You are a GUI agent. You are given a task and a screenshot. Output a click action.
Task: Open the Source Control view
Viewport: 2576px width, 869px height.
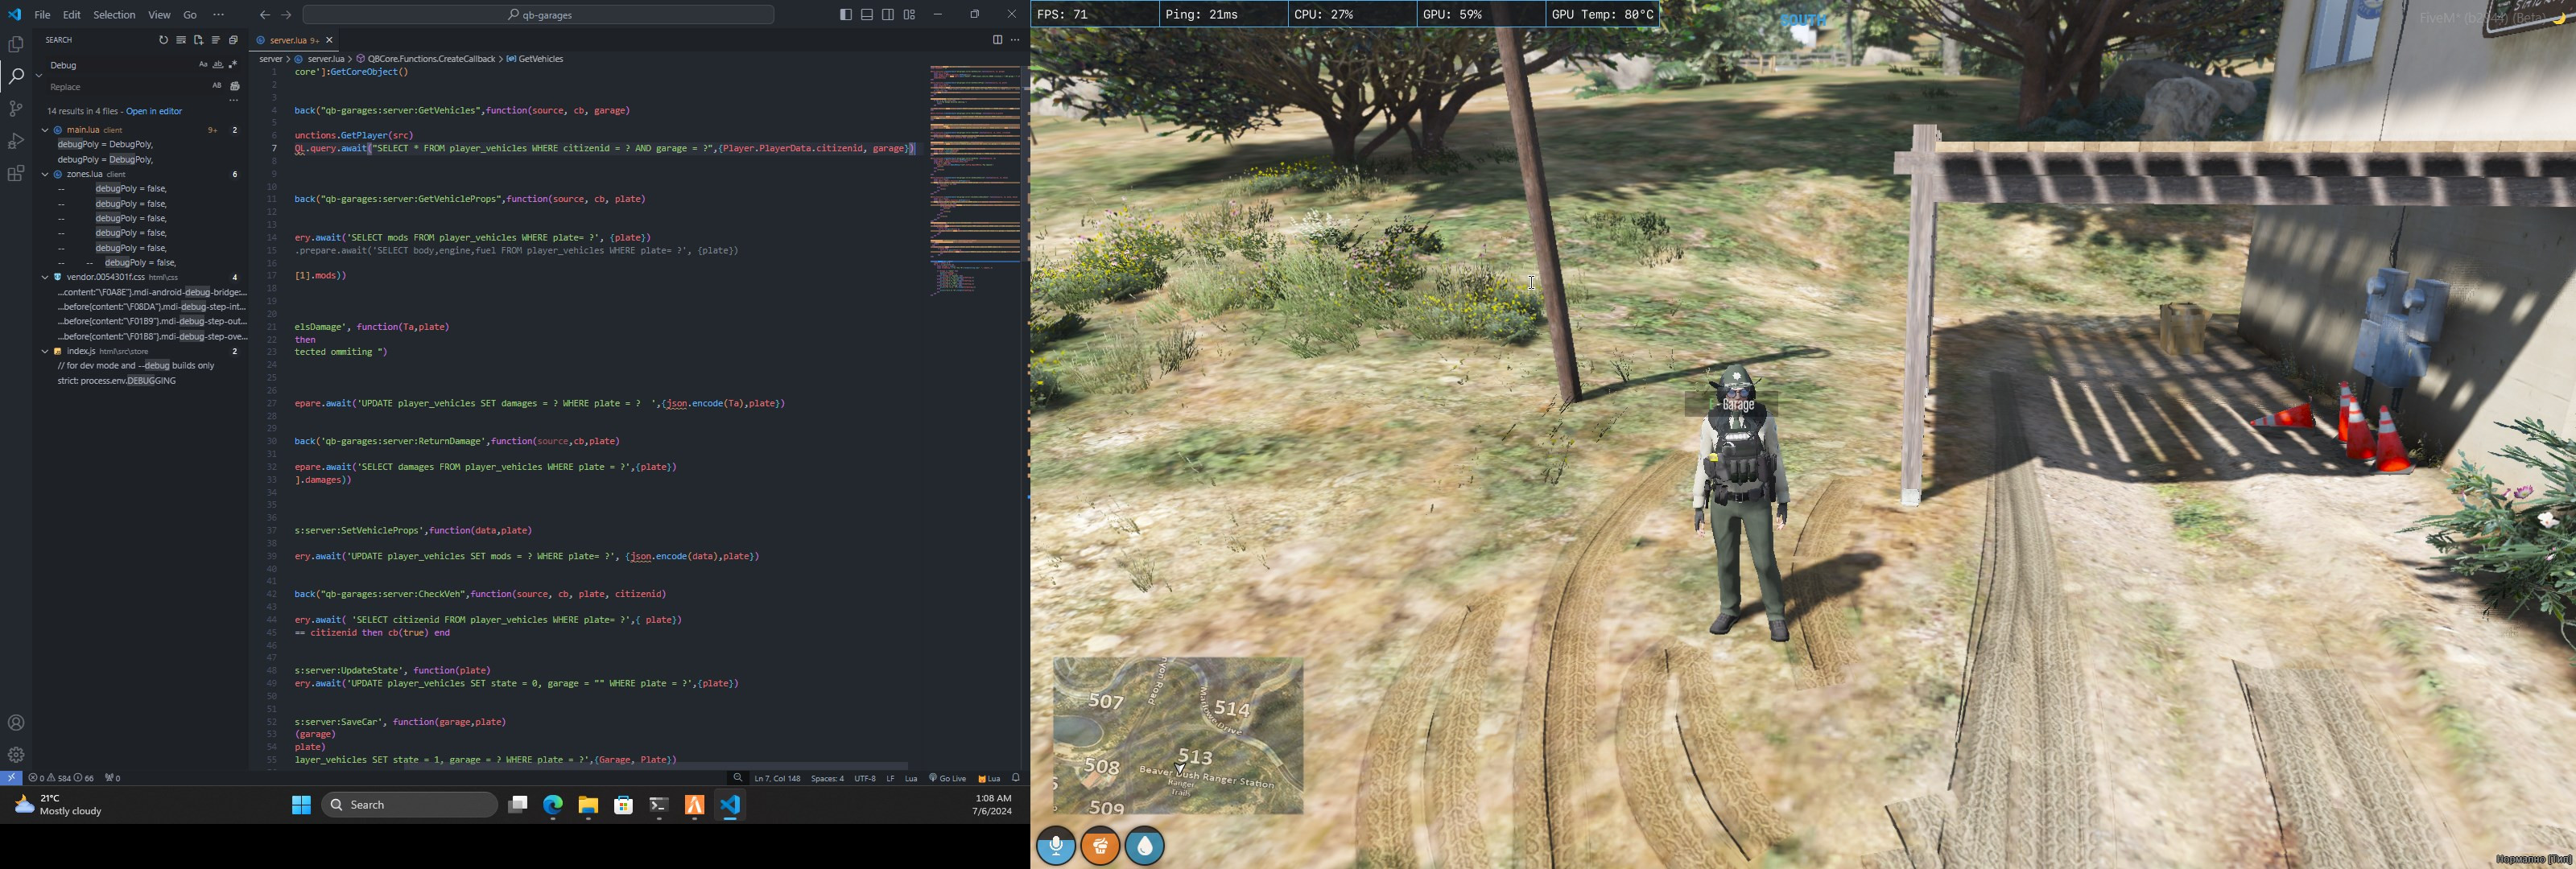click(16, 108)
